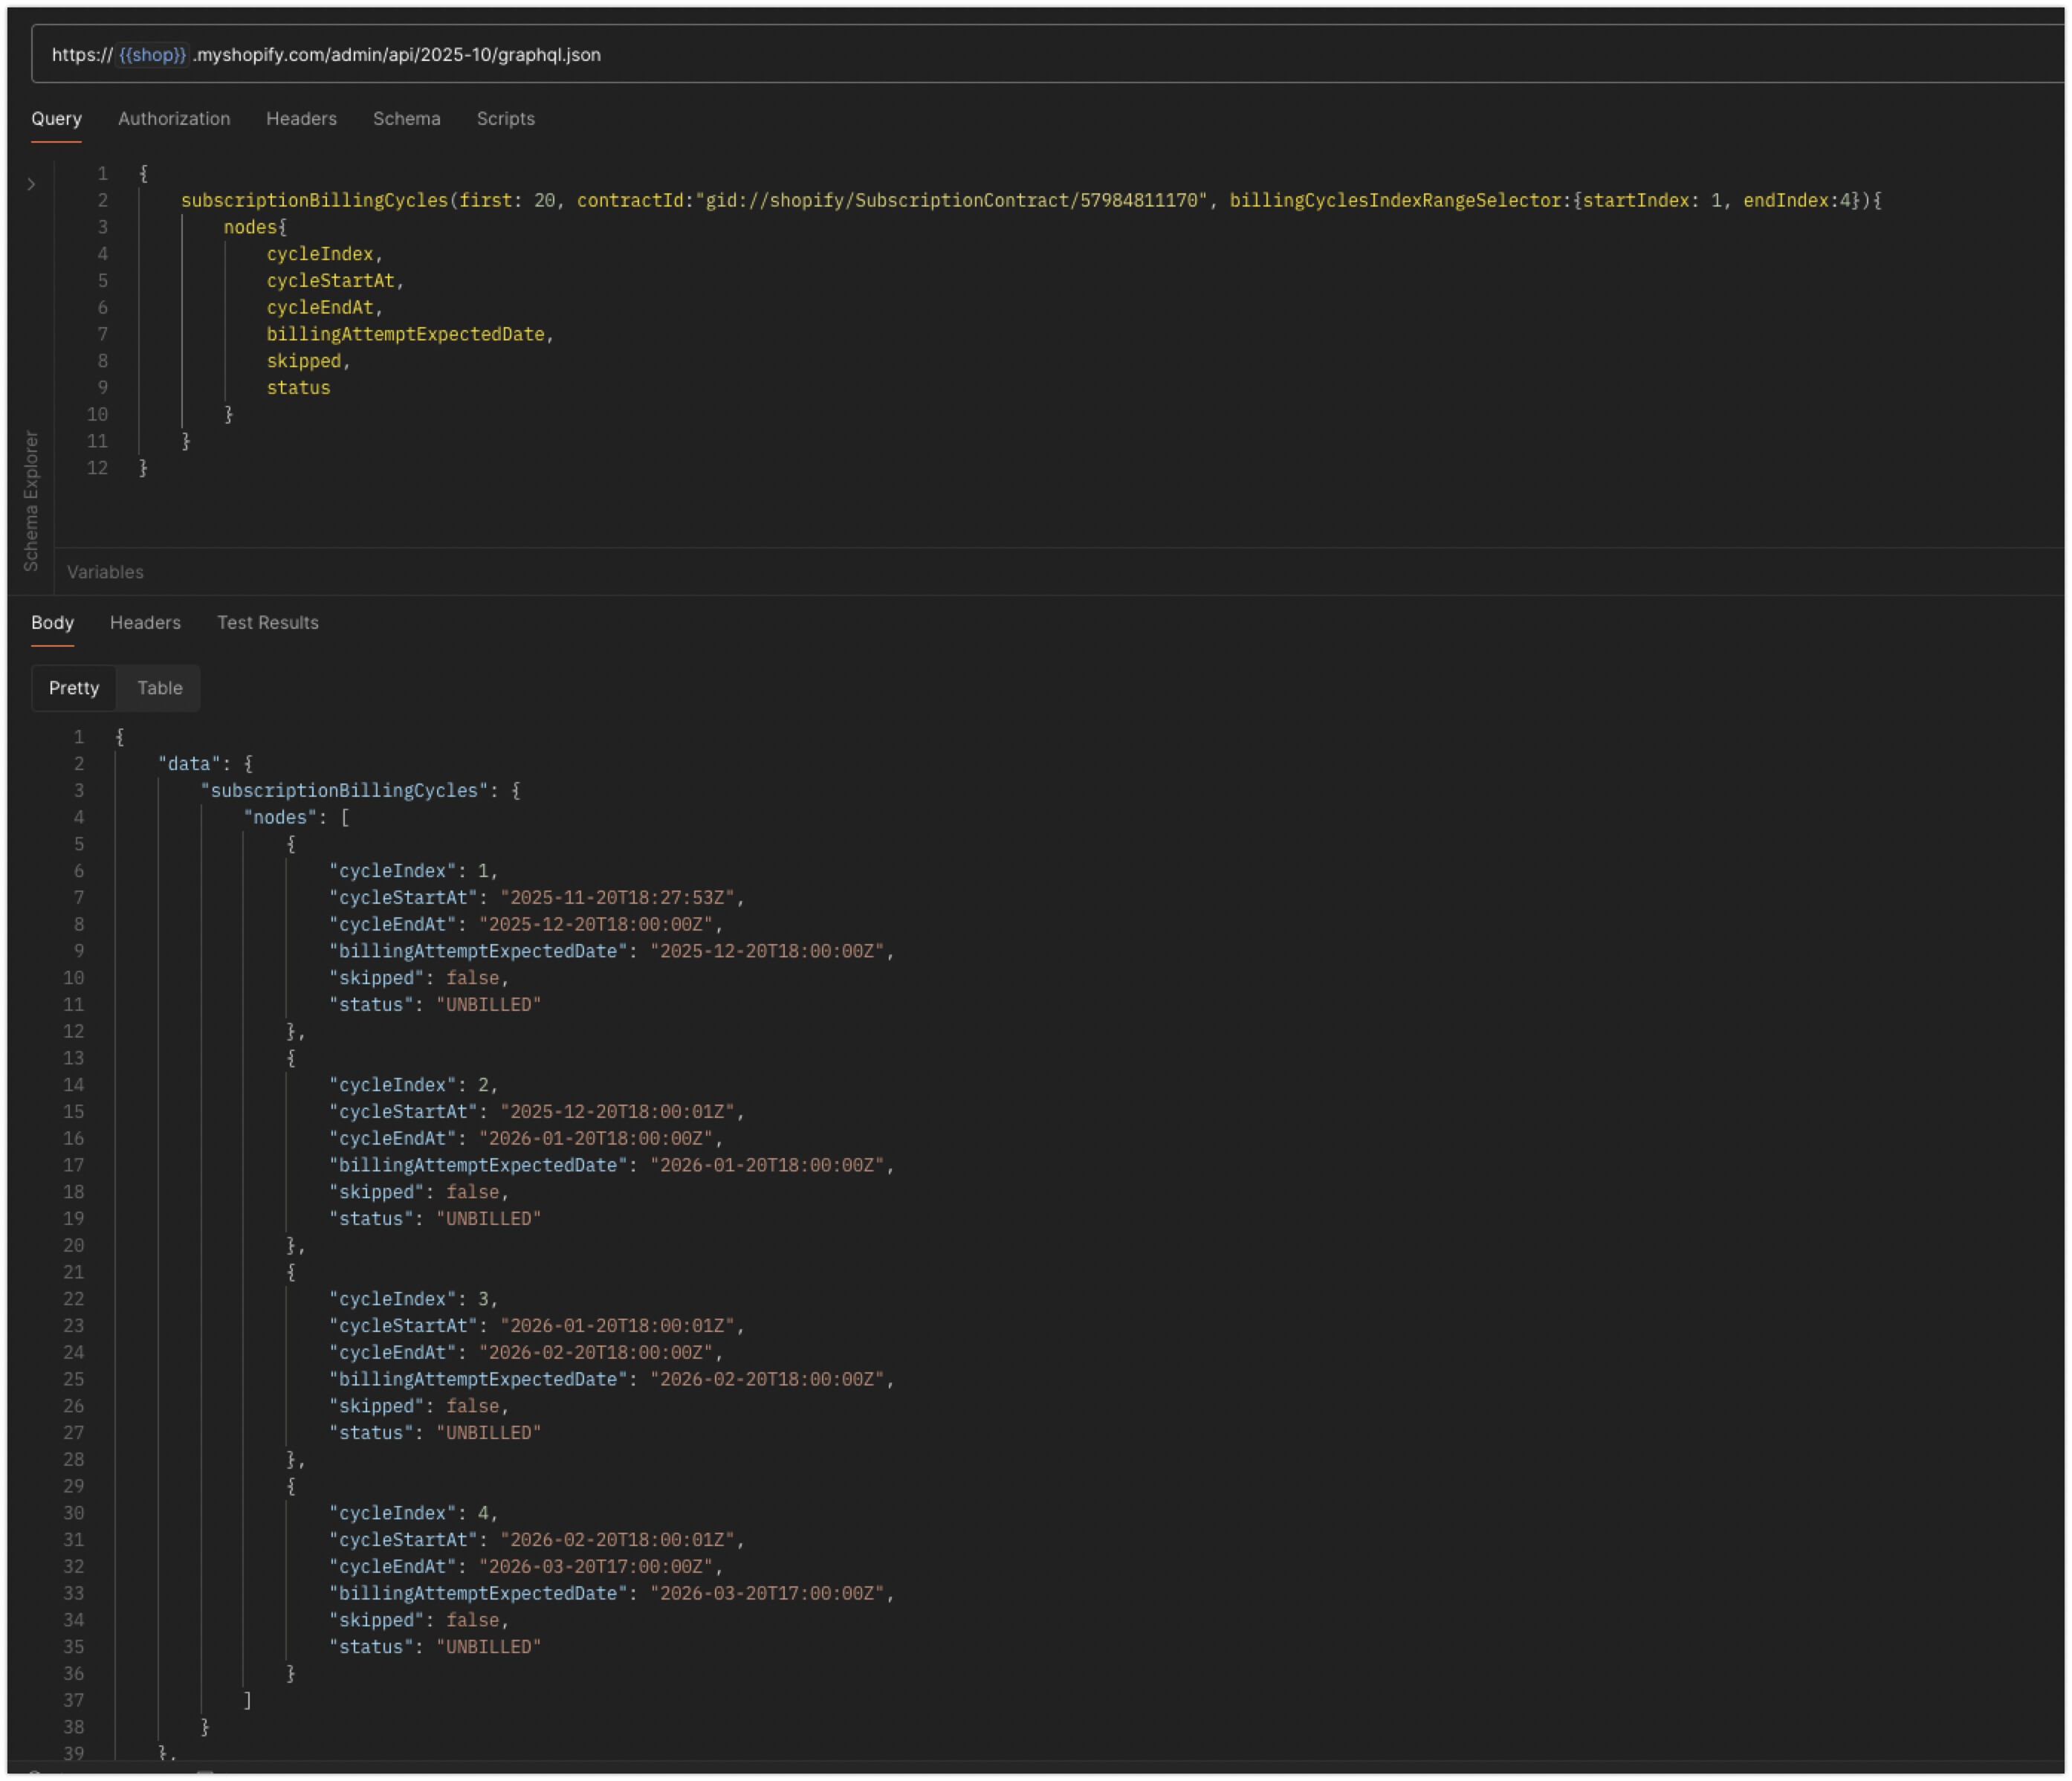Expand the Schema Explorer chevron arrow
2072x1781 pixels.
point(31,184)
